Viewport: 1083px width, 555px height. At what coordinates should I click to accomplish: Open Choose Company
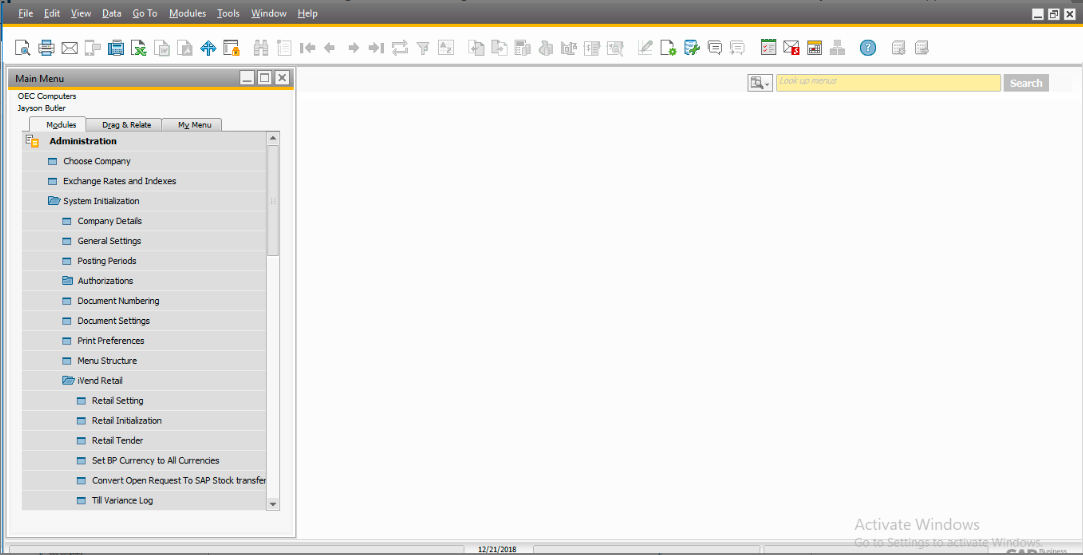click(x=97, y=161)
